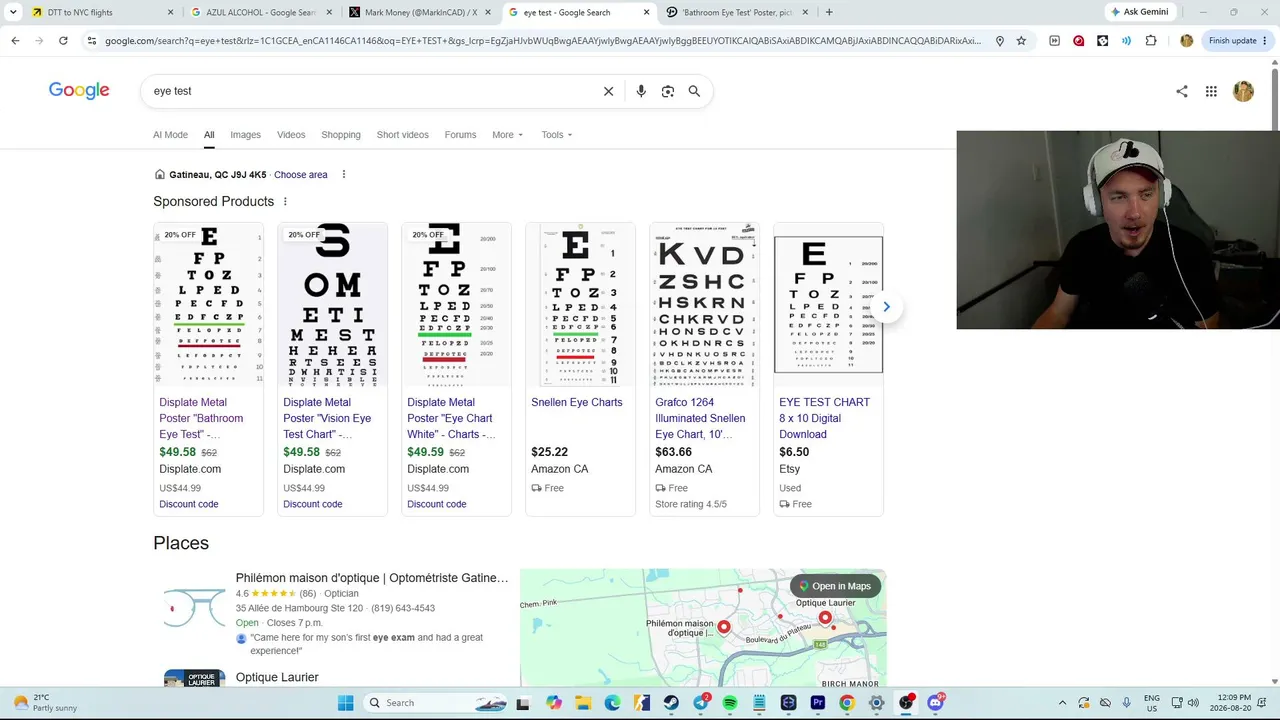1280x720 pixels.
Task: Open the Grafco 1264 Illuminated Snellen listing
Action: pyautogui.click(x=700, y=418)
